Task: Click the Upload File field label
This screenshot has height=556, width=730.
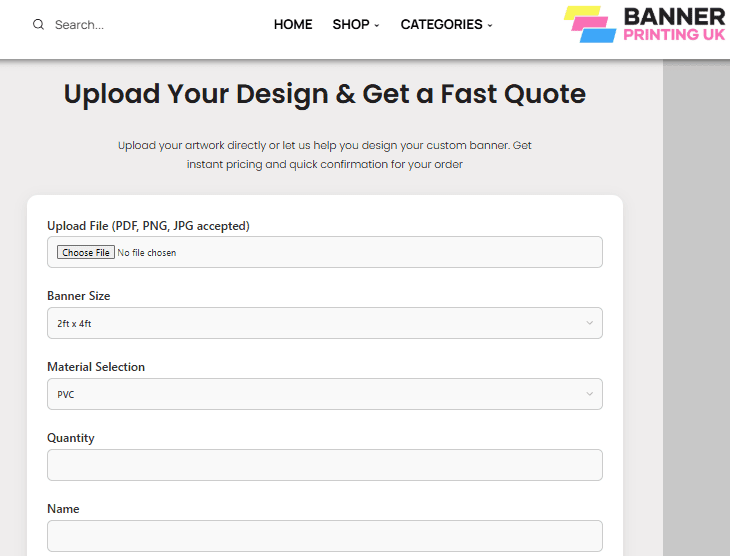Action: coord(148,226)
